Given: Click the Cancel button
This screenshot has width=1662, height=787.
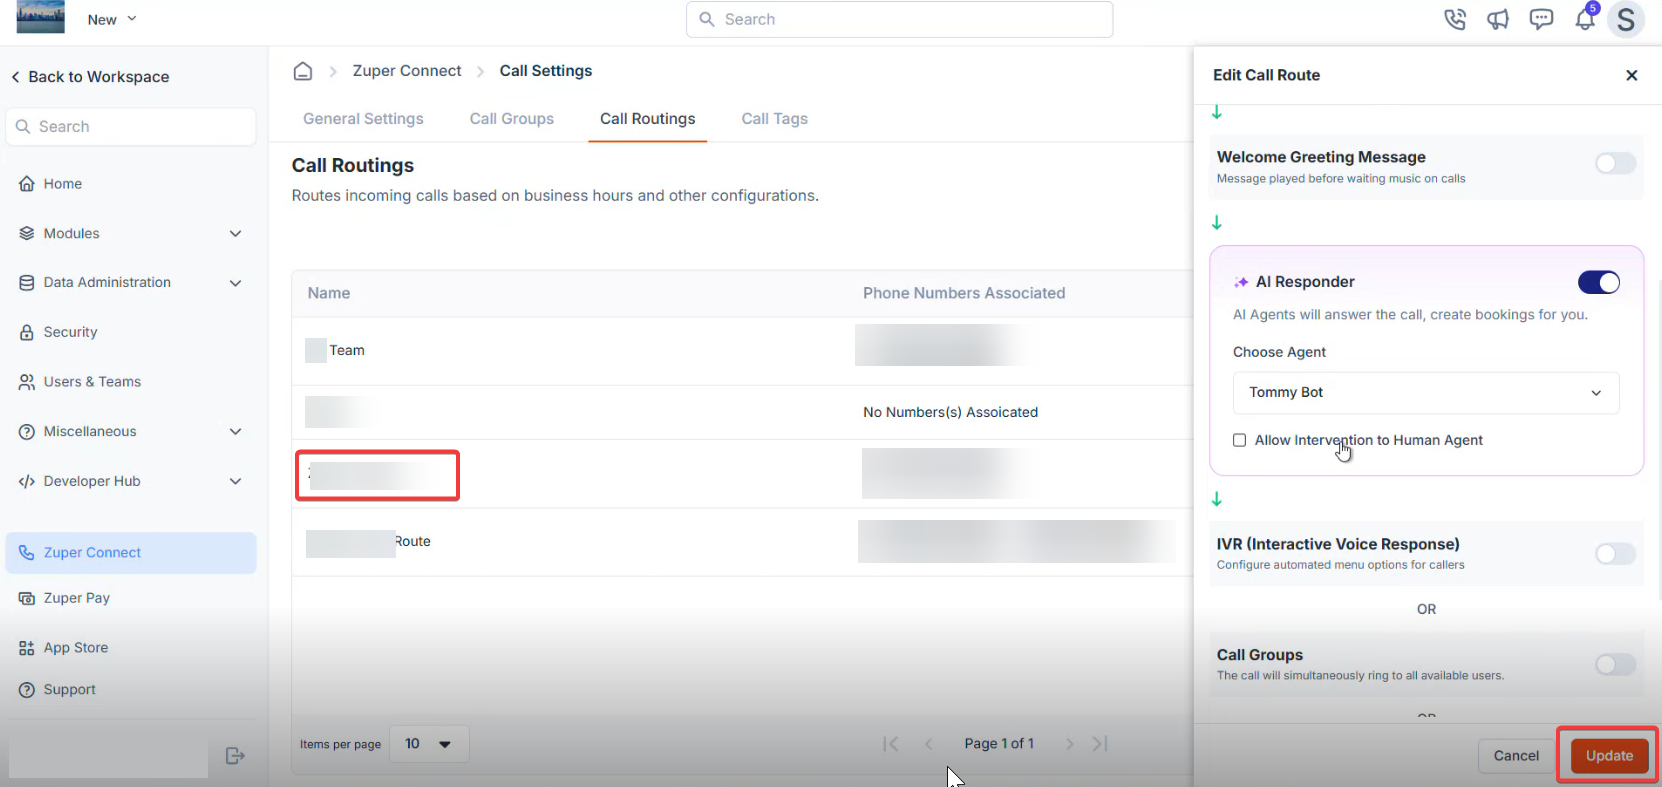Looking at the screenshot, I should click(x=1516, y=756).
